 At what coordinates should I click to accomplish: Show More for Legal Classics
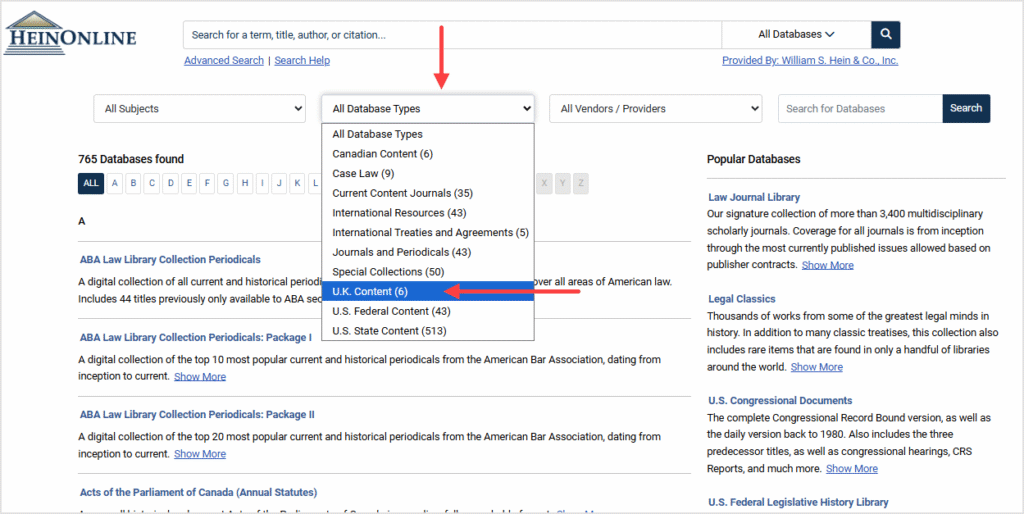click(x=816, y=367)
